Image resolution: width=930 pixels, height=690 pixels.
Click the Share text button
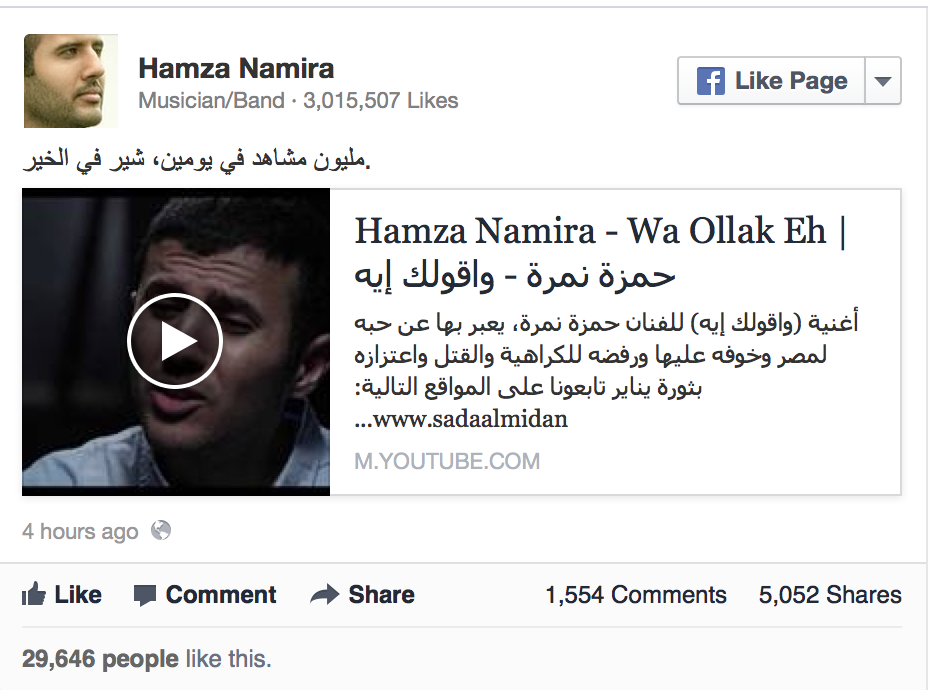(x=381, y=594)
